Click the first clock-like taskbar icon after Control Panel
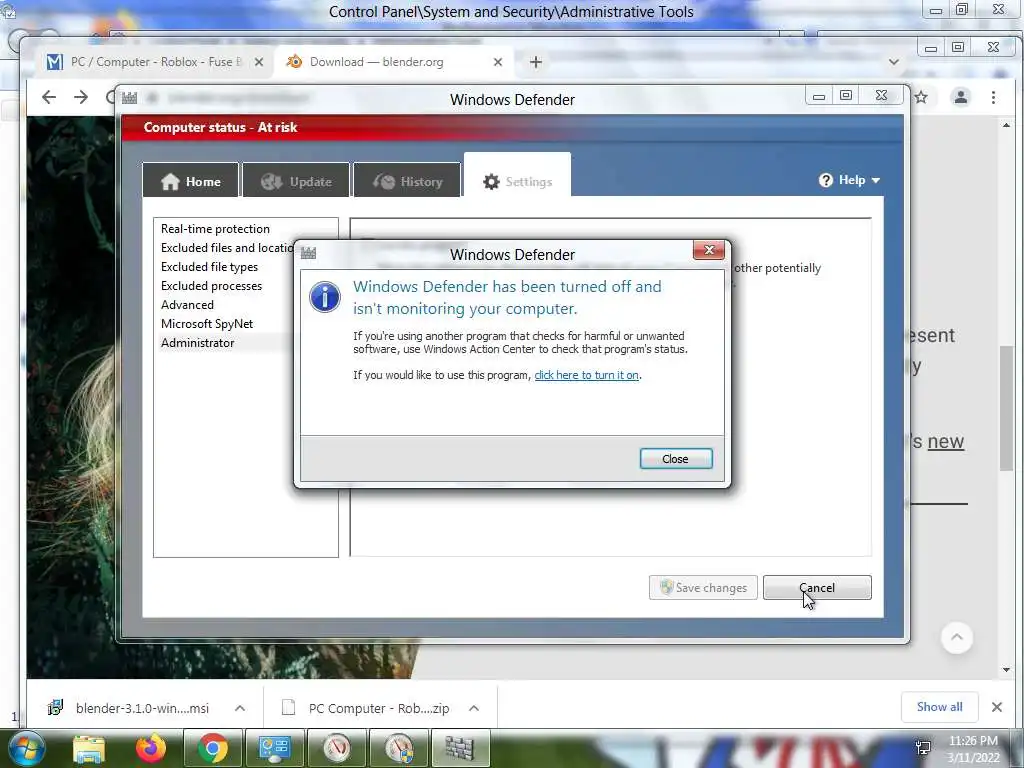The height and width of the screenshot is (768, 1024). point(336,748)
